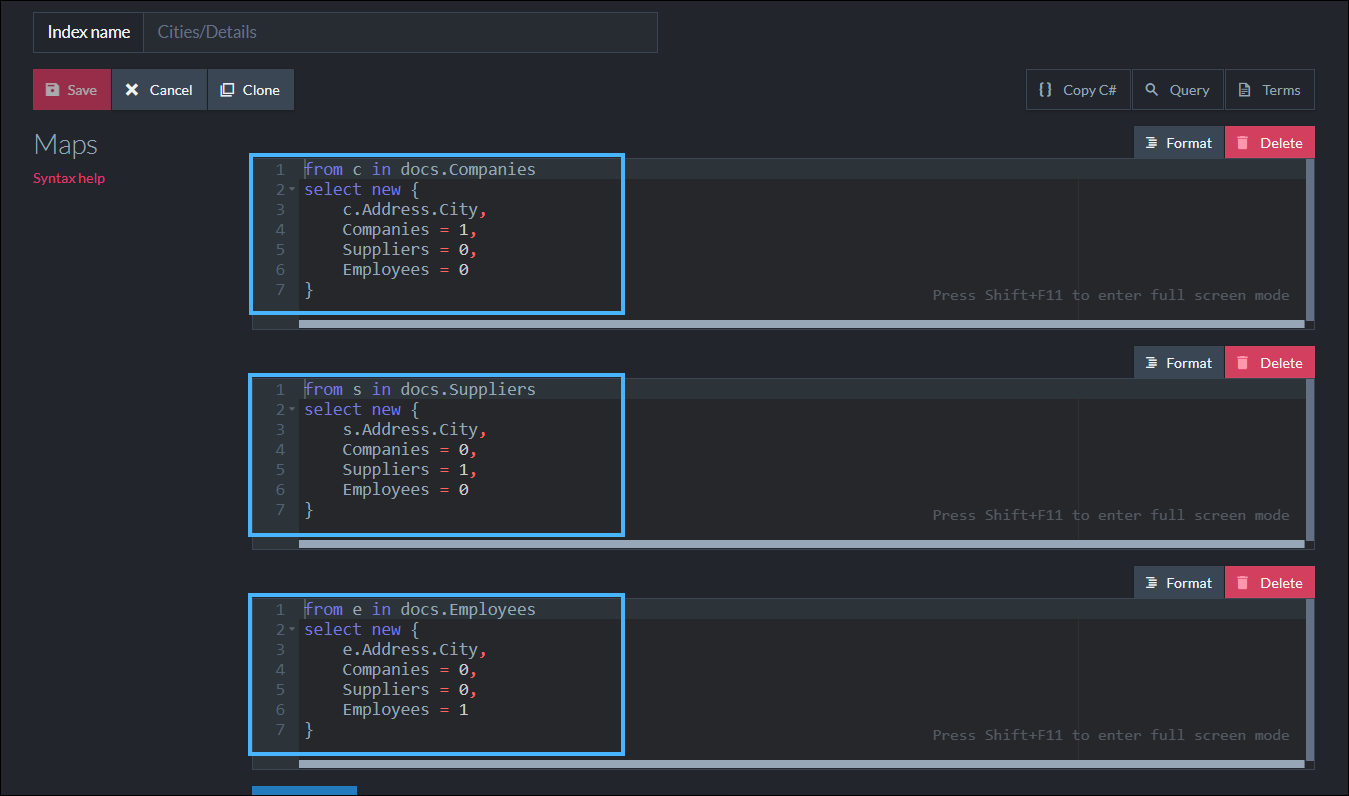The image size is (1349, 796).
Task: Click the trash icon on Employees map Delete
Action: pyautogui.click(x=1243, y=583)
